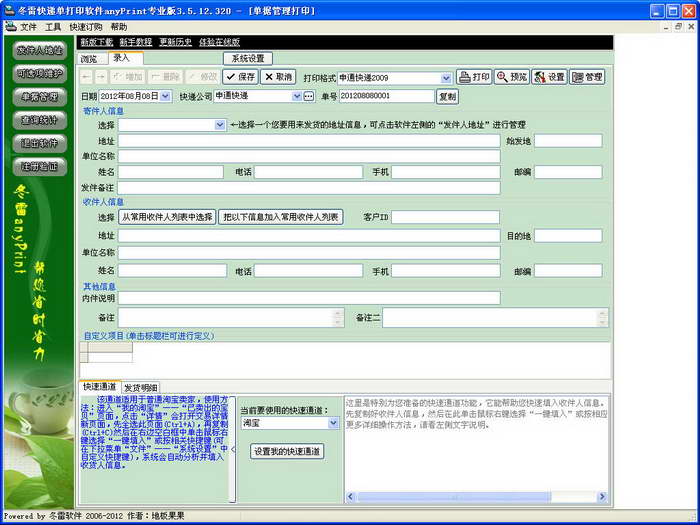Select the 快速通道 bottom tab
The width and height of the screenshot is (700, 525).
[100, 386]
